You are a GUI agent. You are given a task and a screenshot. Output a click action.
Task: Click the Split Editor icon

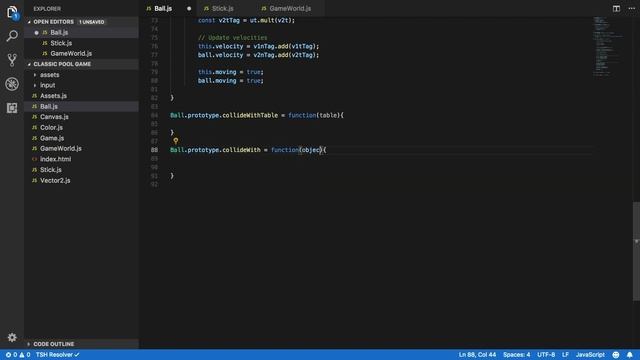[x=616, y=8]
